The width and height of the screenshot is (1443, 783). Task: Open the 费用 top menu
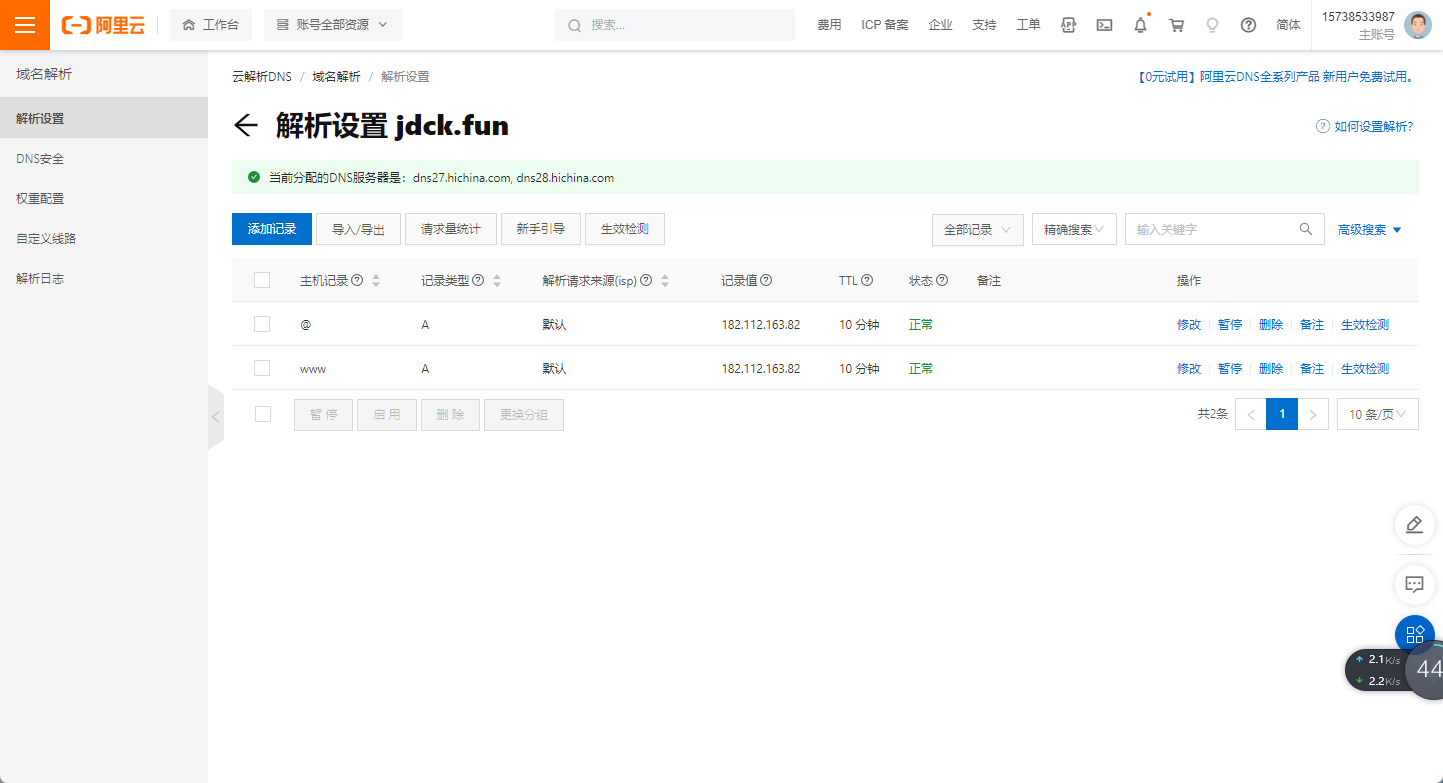(829, 25)
